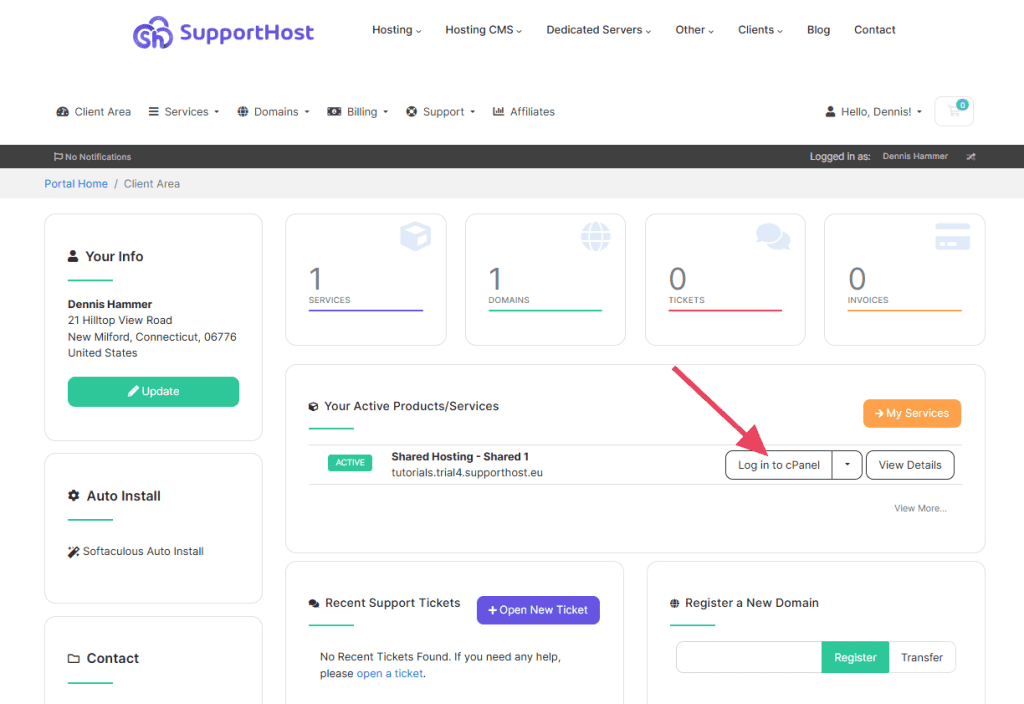
Task: Click the Client Area dashboard icon
Action: pyautogui.click(x=63, y=112)
